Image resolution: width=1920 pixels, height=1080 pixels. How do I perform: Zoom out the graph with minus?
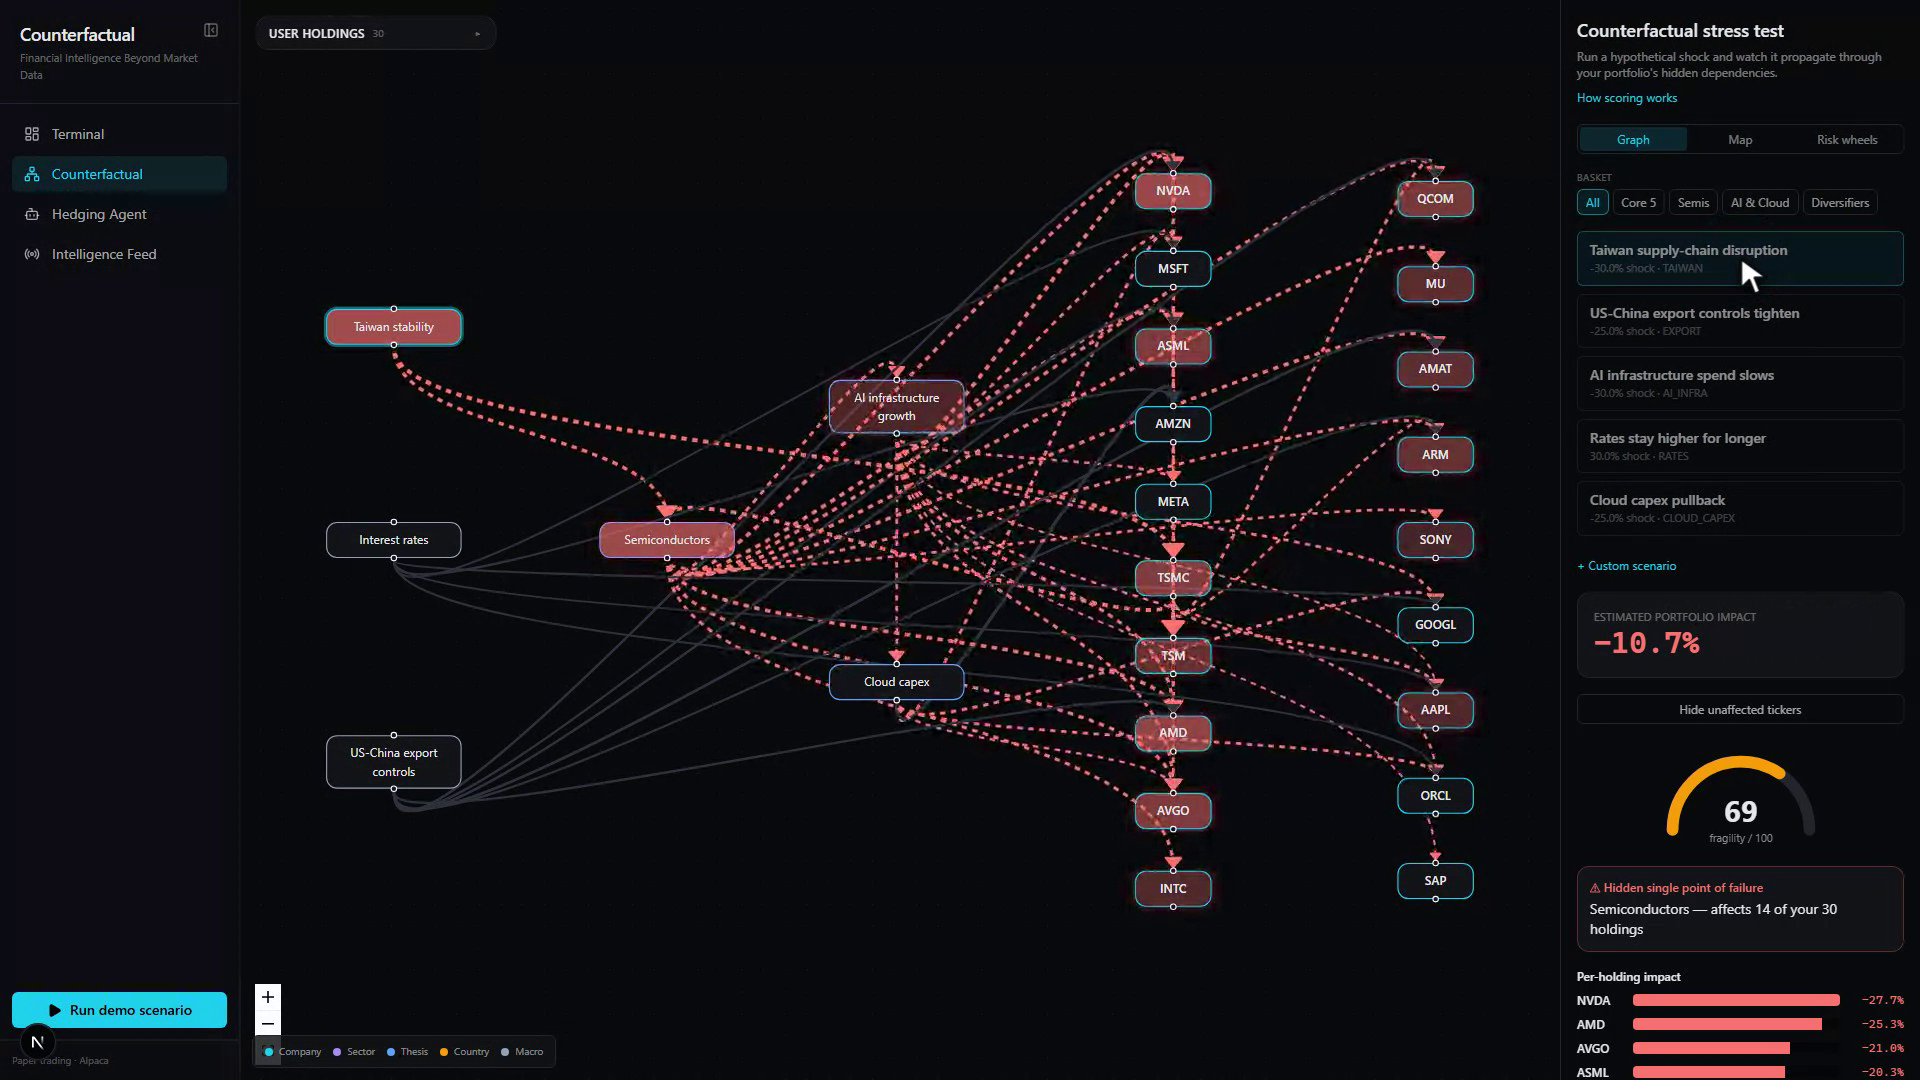tap(268, 1024)
